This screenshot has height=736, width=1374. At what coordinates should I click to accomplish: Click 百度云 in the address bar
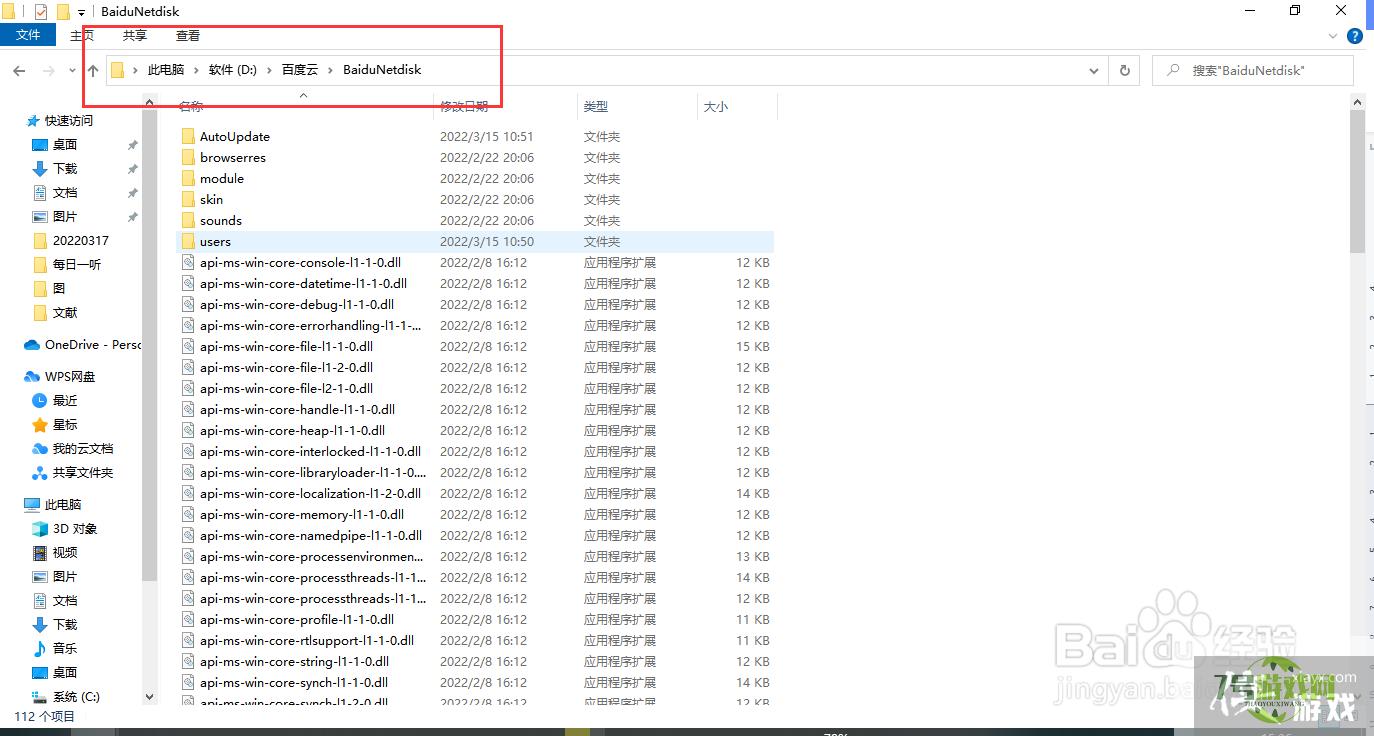point(299,70)
